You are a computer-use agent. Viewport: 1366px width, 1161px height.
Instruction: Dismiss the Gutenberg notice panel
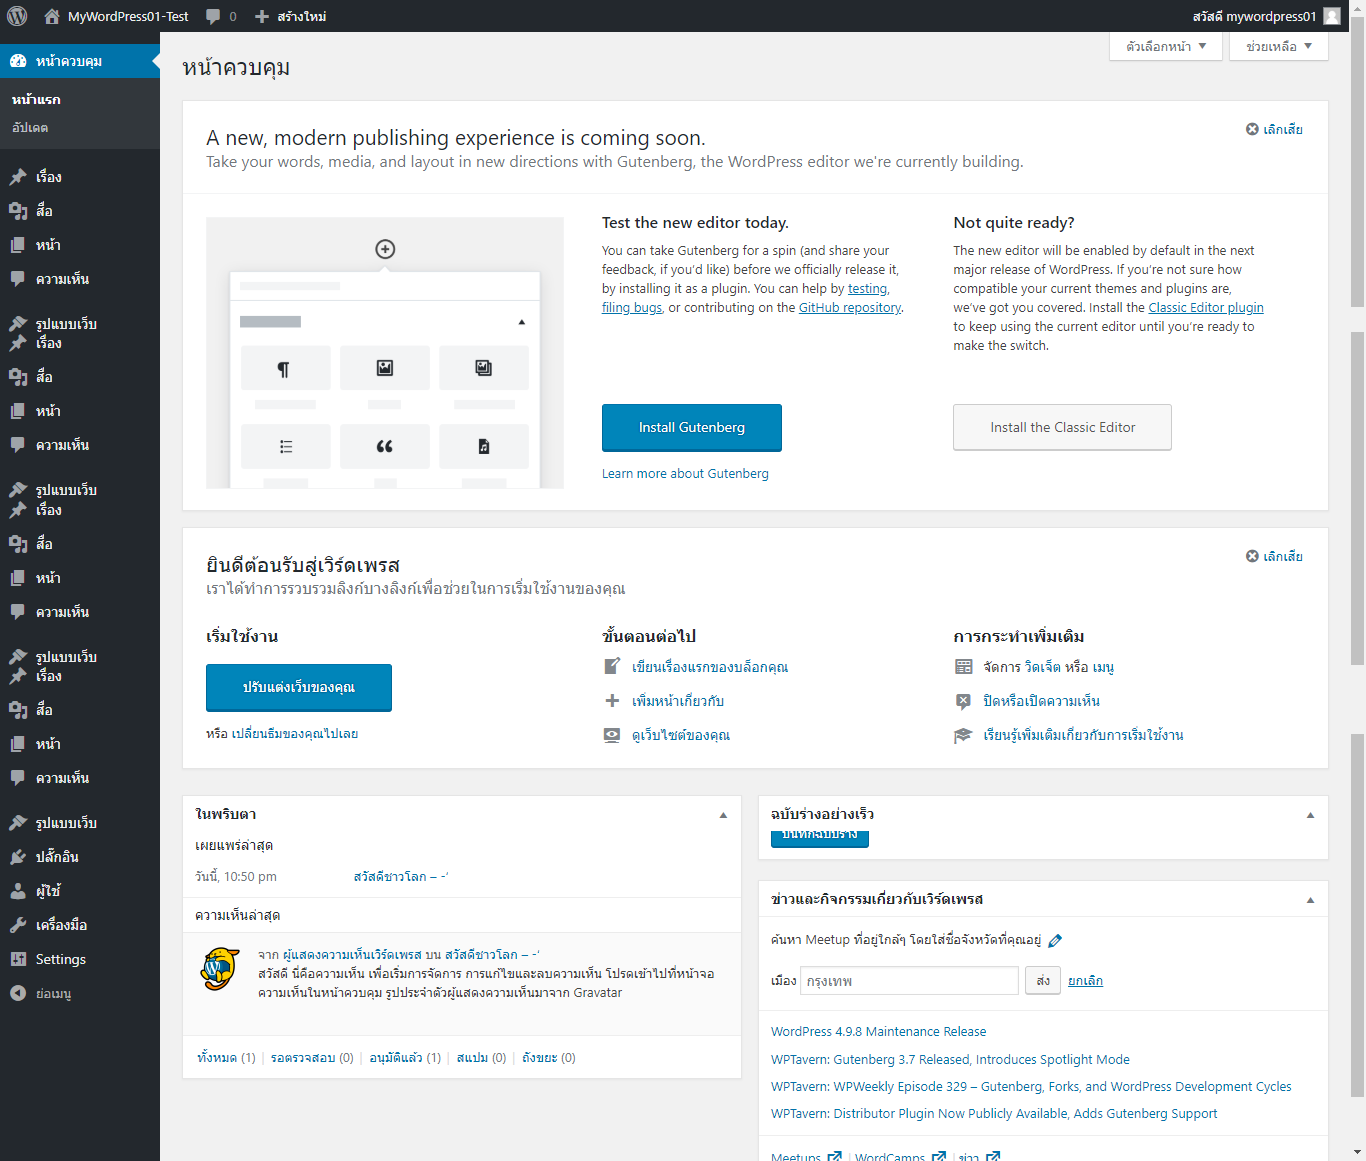point(1274,129)
